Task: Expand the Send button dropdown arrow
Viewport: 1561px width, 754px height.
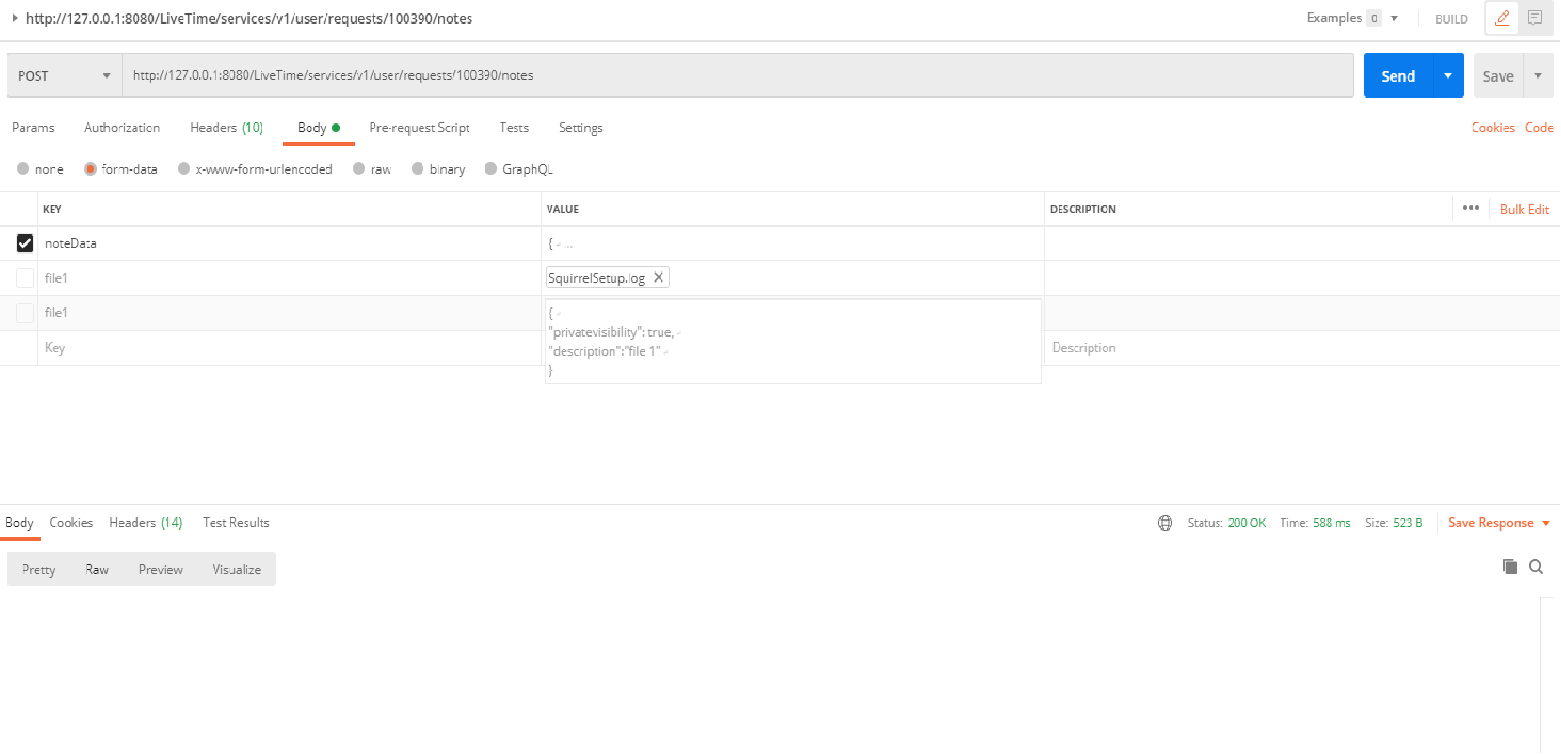Action: coord(1448,76)
